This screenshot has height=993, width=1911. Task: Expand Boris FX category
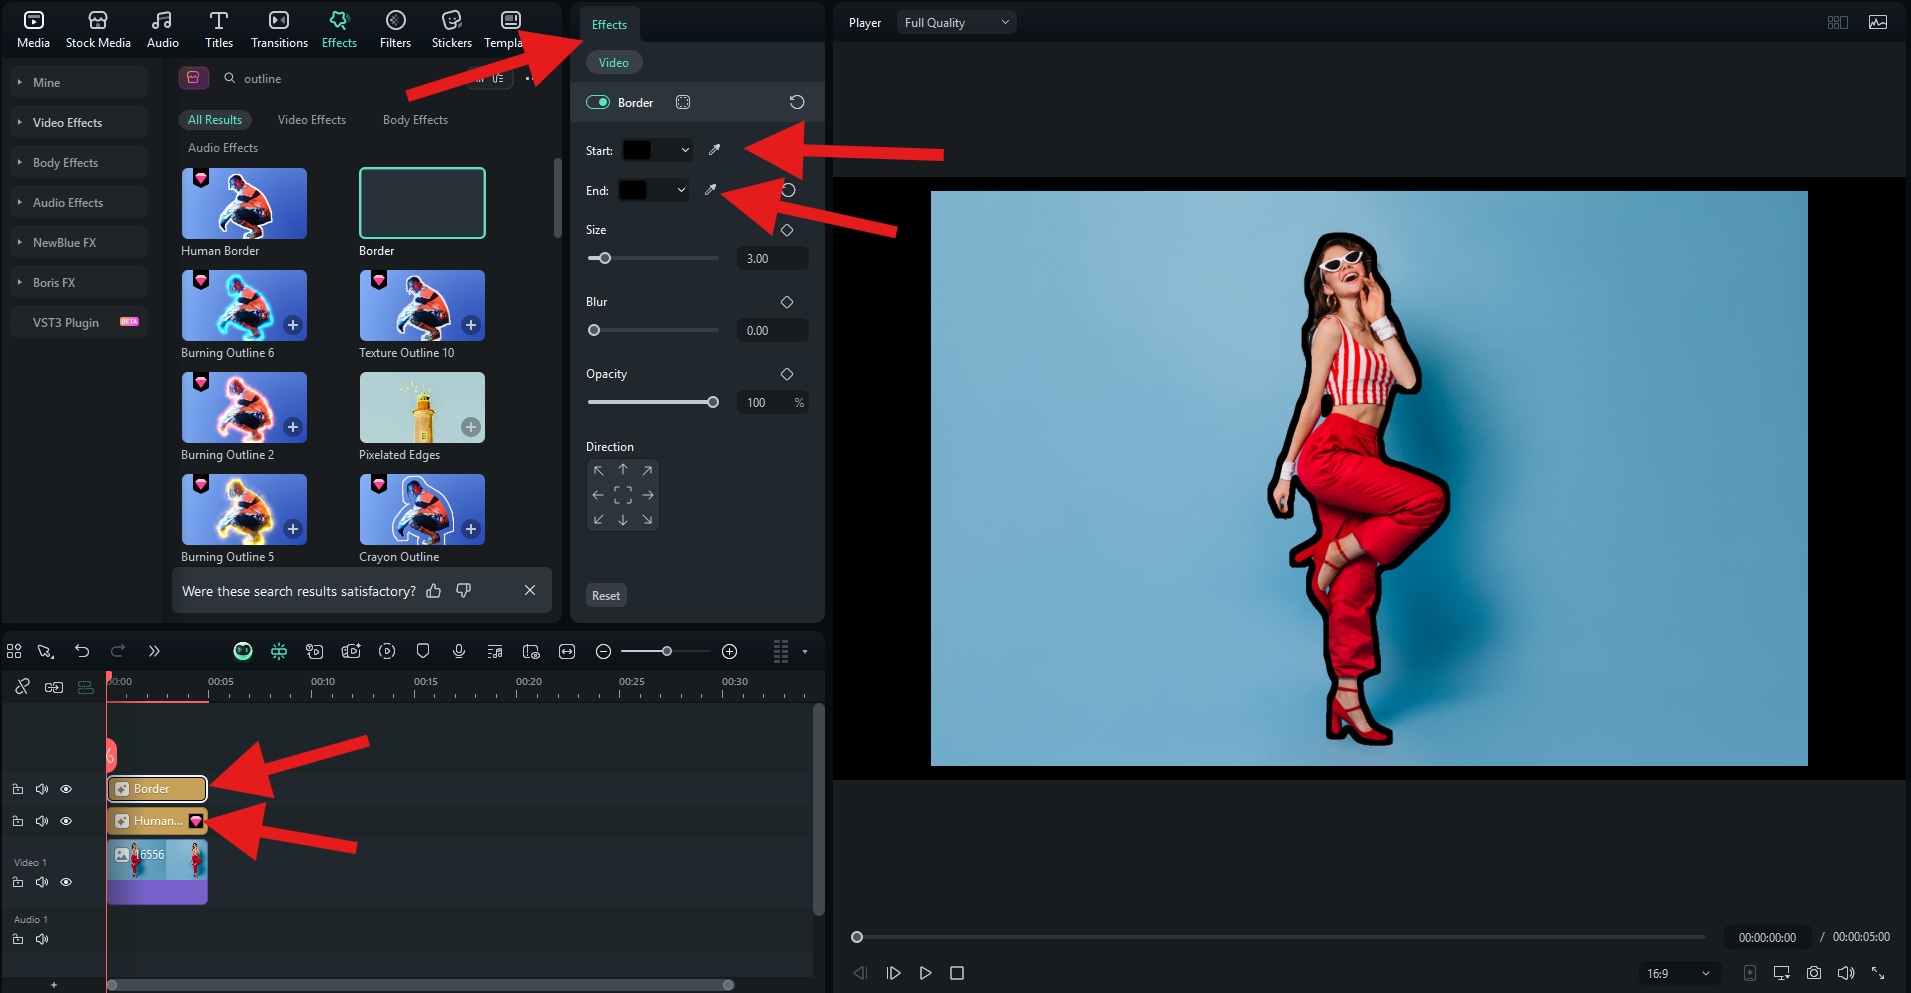pos(80,282)
